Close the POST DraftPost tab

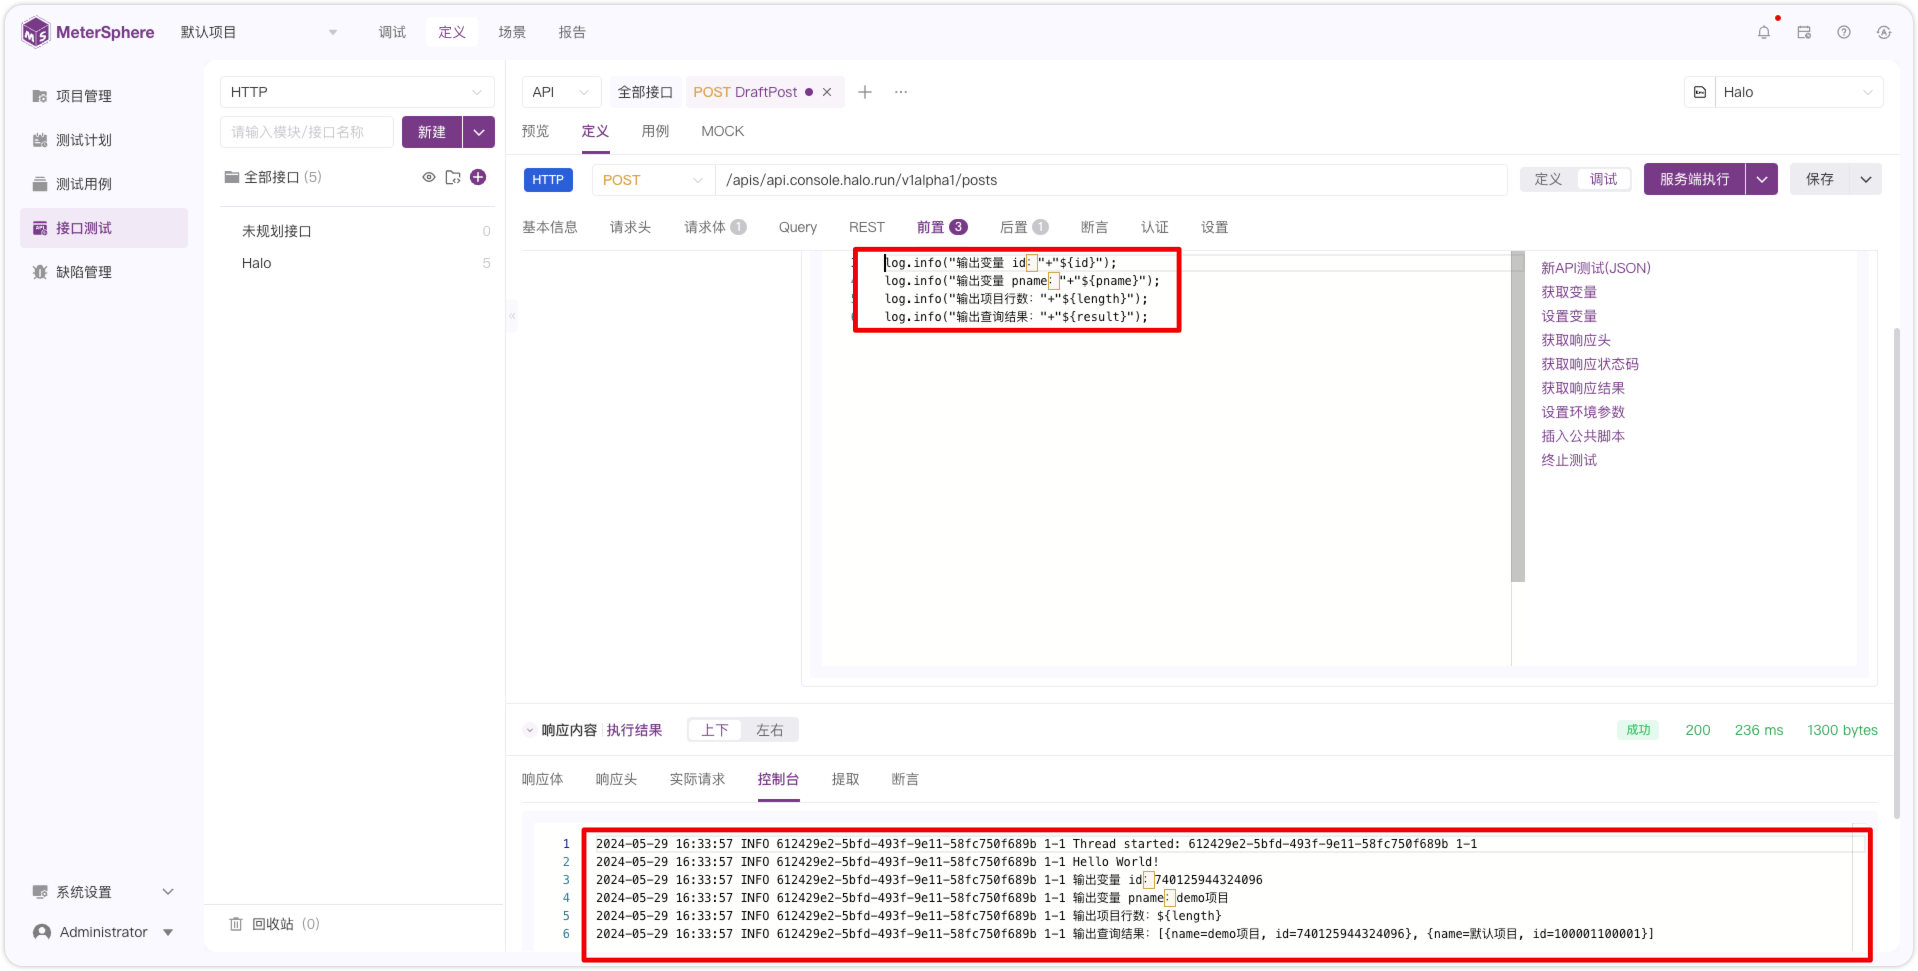(827, 92)
